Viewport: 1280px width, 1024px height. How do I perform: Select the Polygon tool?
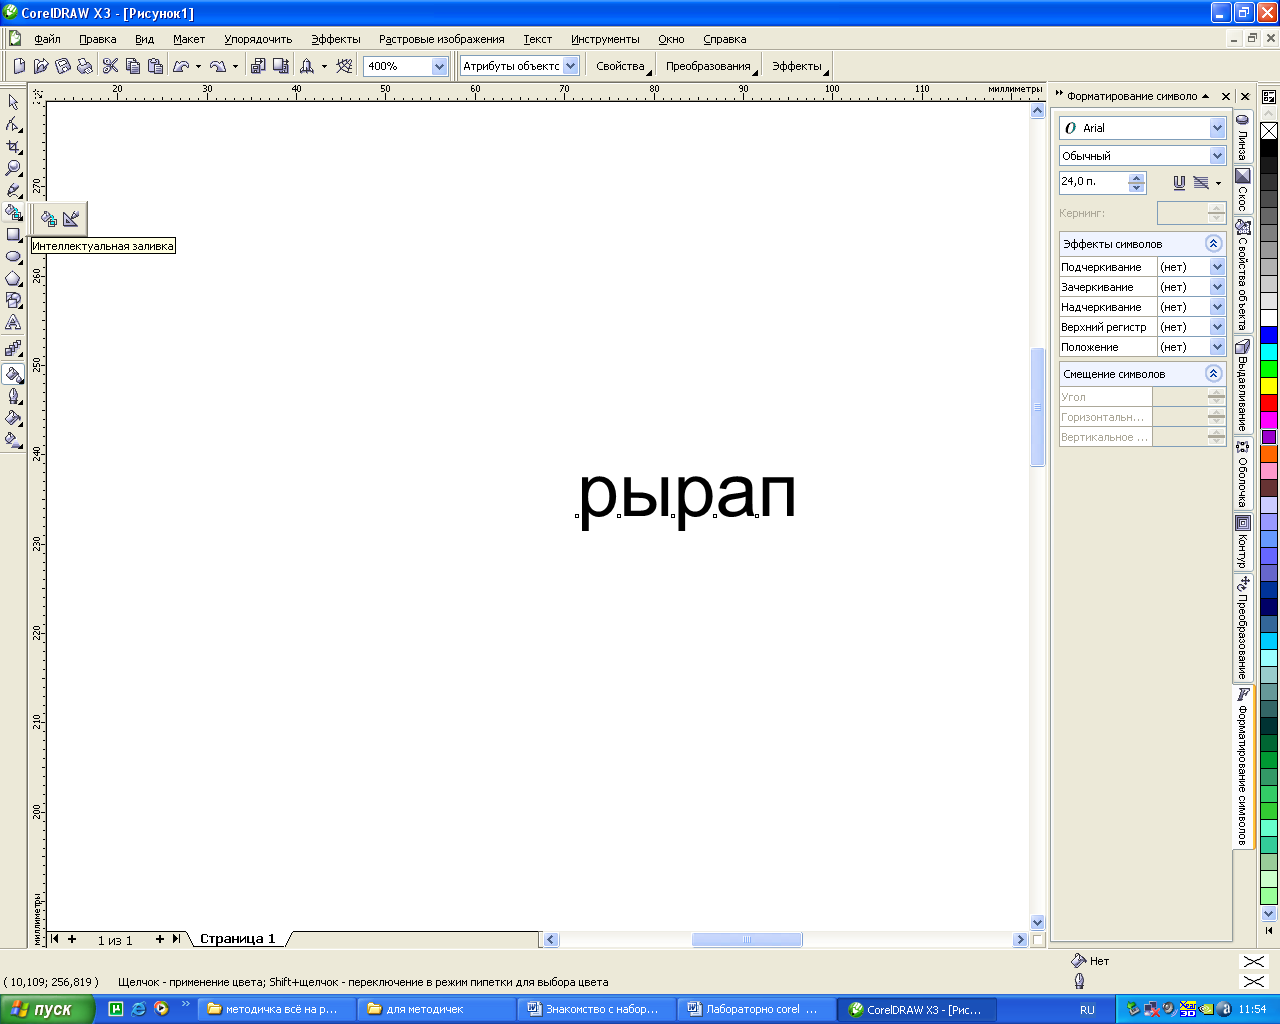point(13,279)
